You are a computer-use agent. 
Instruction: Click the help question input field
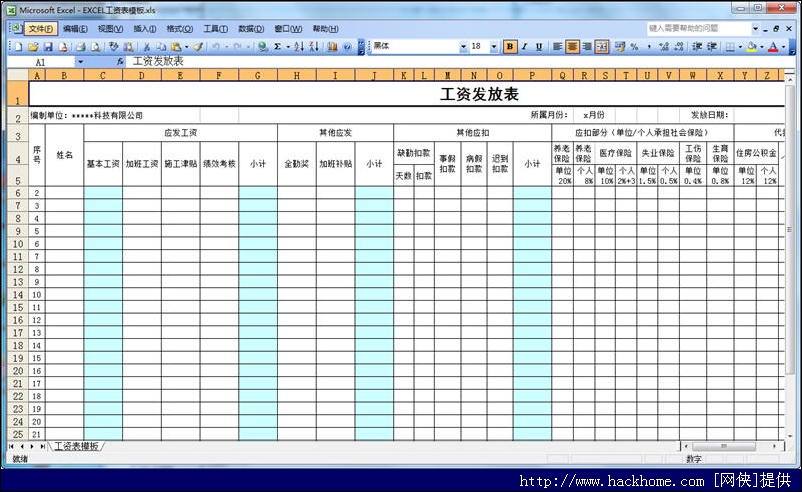(699, 29)
